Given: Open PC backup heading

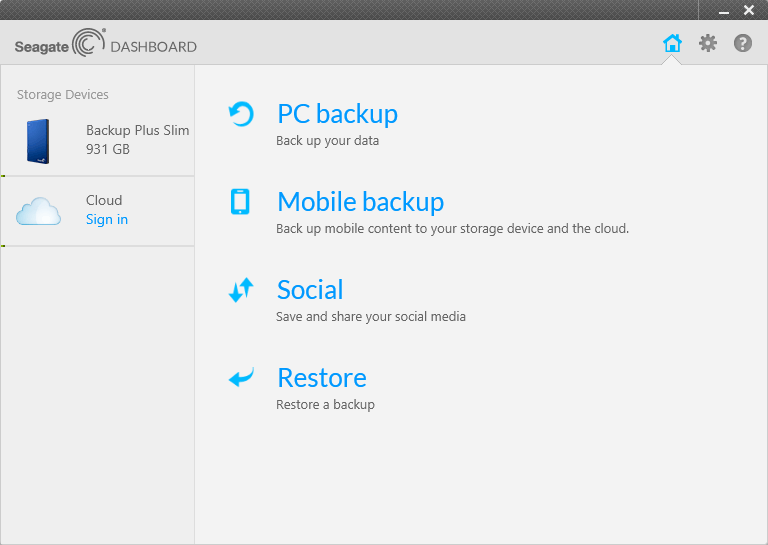Looking at the screenshot, I should pyautogui.click(x=337, y=114).
